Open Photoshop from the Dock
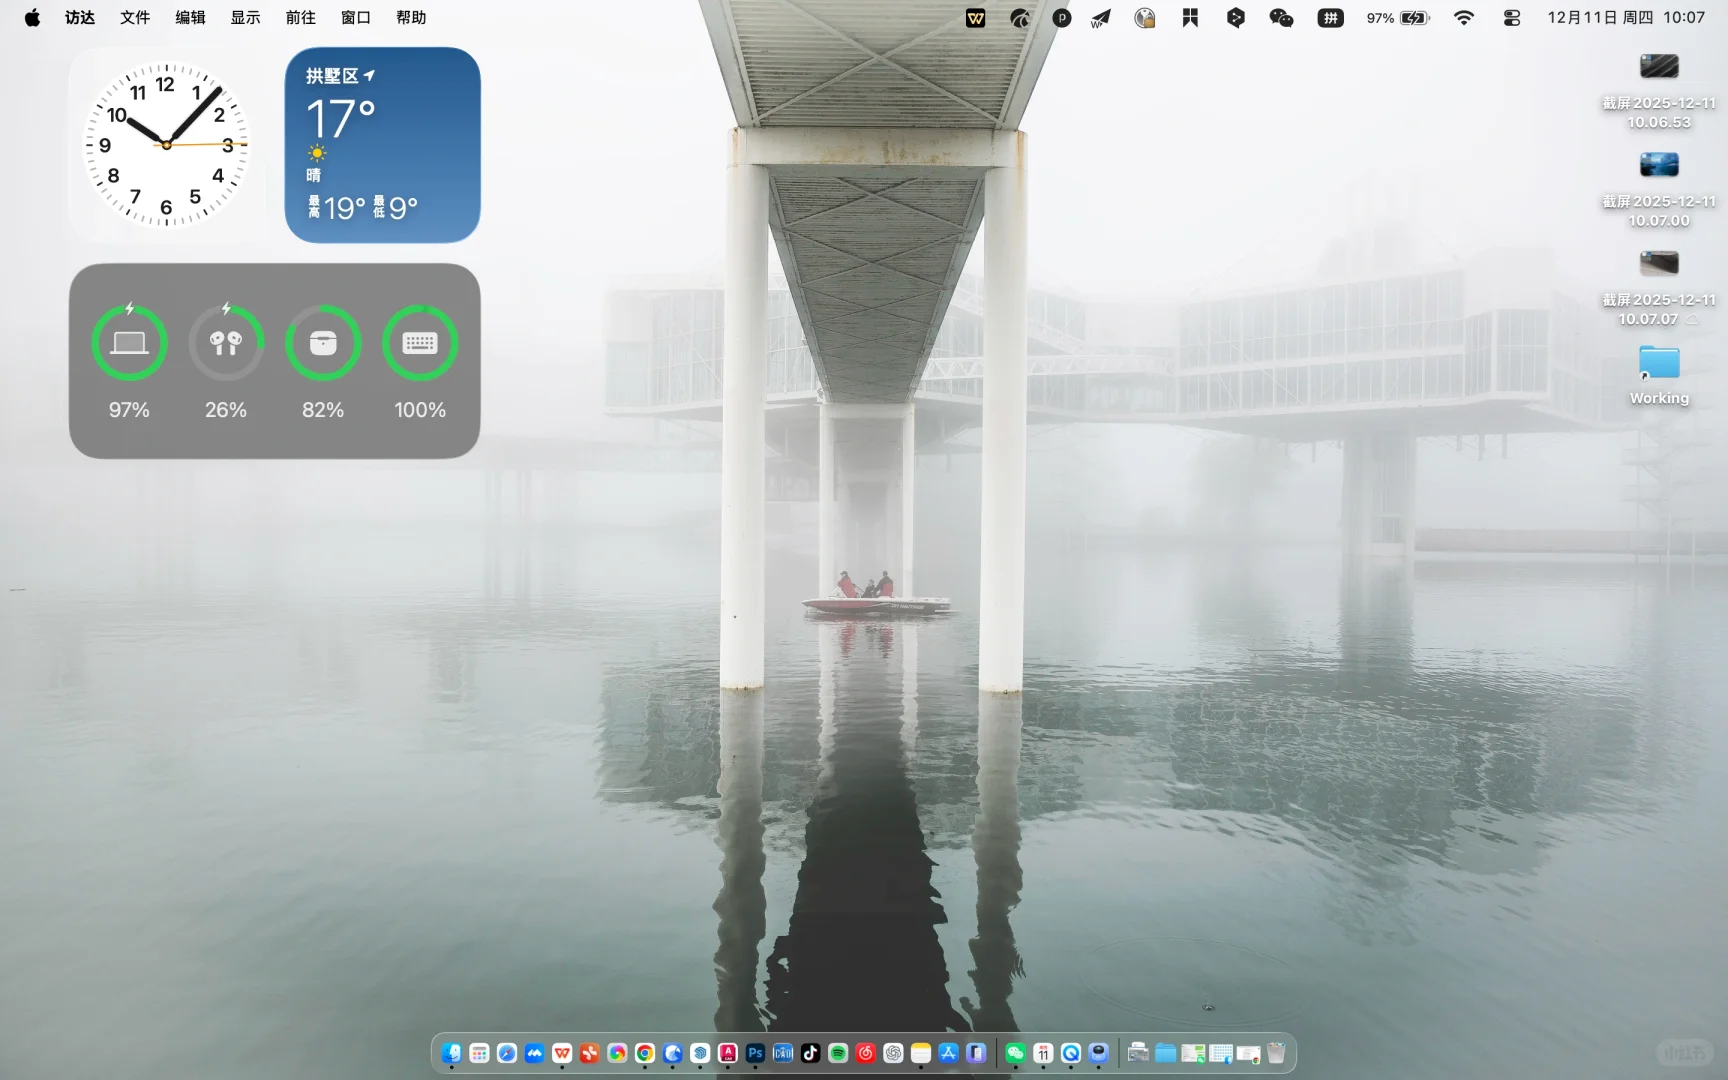 (754, 1052)
